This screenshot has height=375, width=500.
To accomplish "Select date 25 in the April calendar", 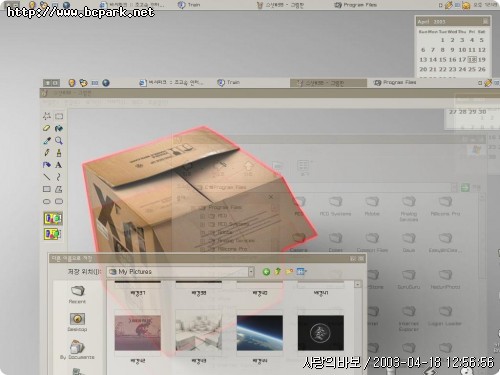I will point(472,69).
